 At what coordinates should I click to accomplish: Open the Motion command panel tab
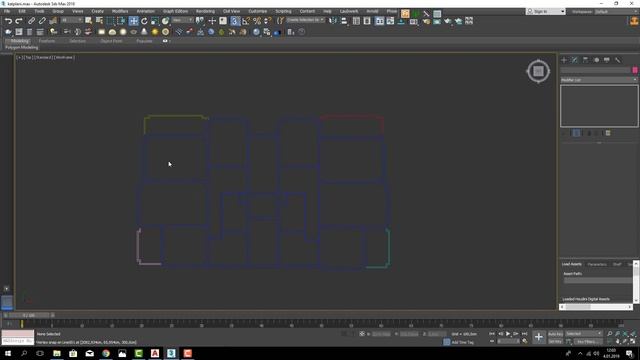(596, 60)
